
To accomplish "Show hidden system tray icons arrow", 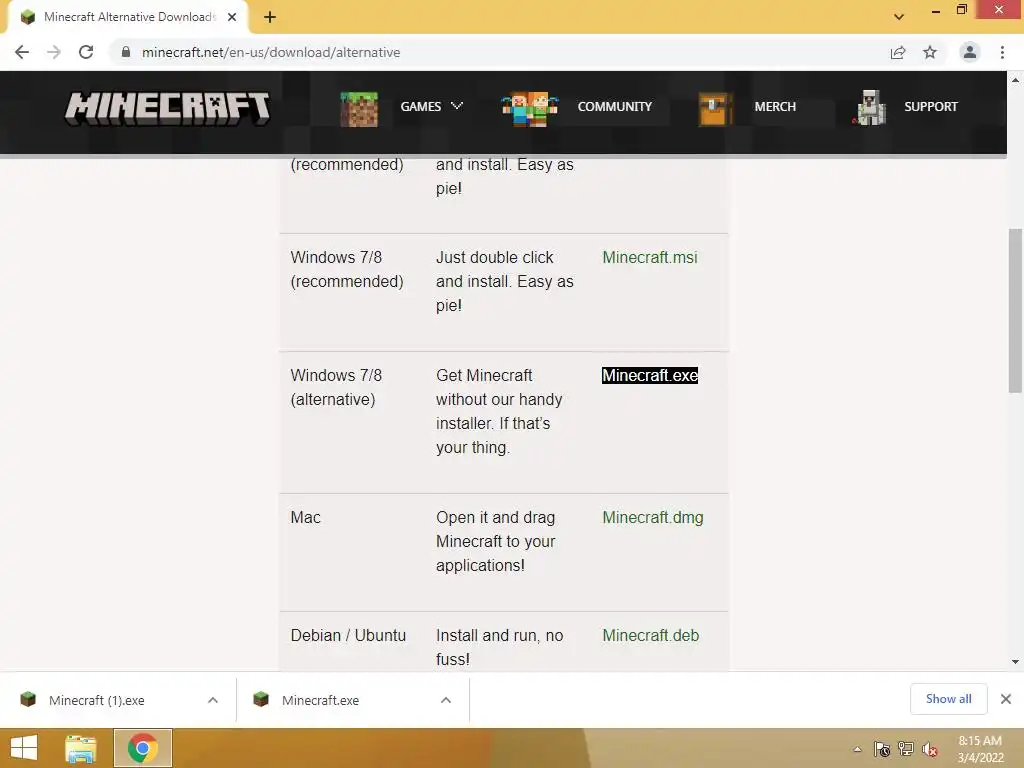I will point(857,749).
